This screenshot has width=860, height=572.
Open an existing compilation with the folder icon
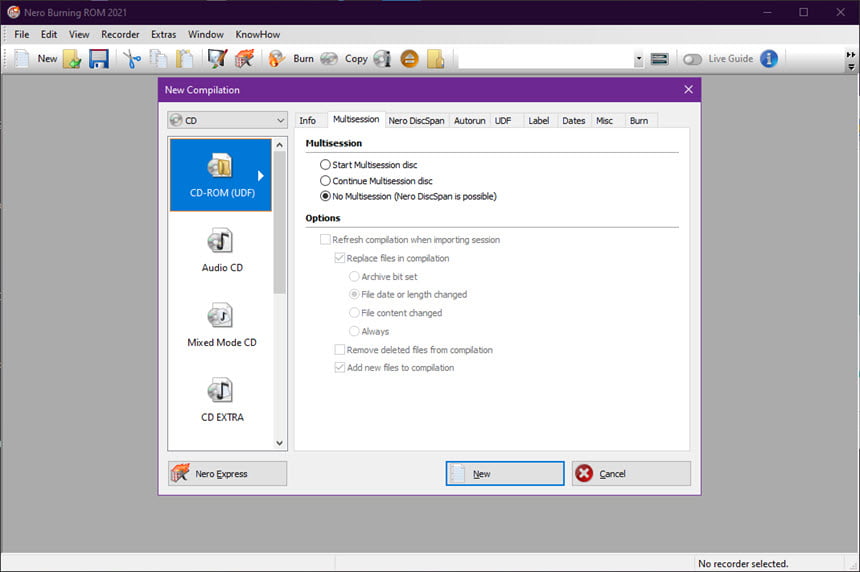pos(72,59)
